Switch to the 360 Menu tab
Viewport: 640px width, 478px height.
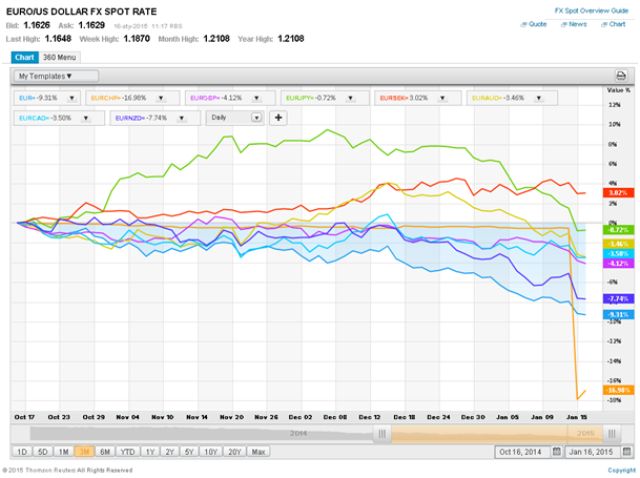click(60, 57)
